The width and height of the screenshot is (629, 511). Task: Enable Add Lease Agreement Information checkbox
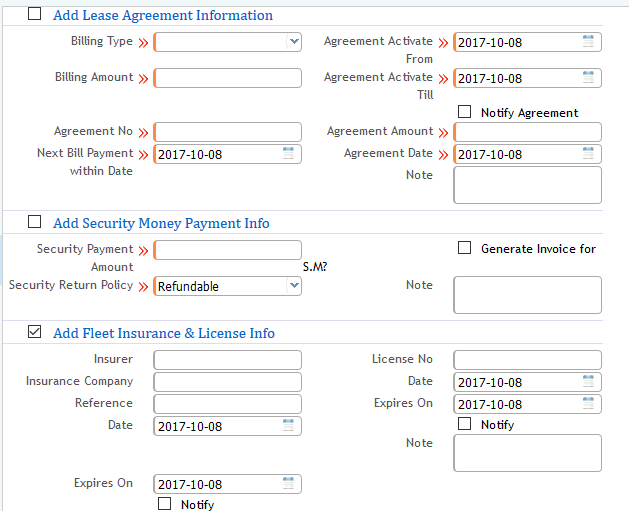35,15
